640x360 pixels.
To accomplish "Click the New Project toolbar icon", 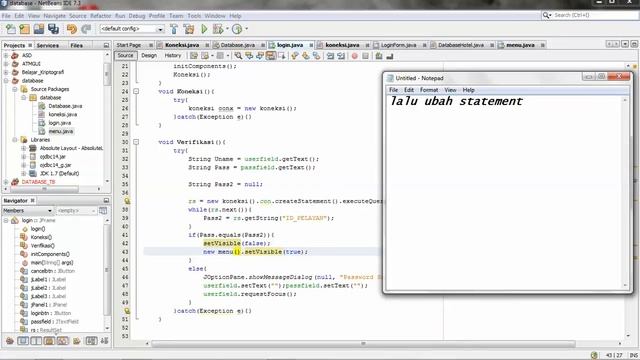I will [24, 29].
